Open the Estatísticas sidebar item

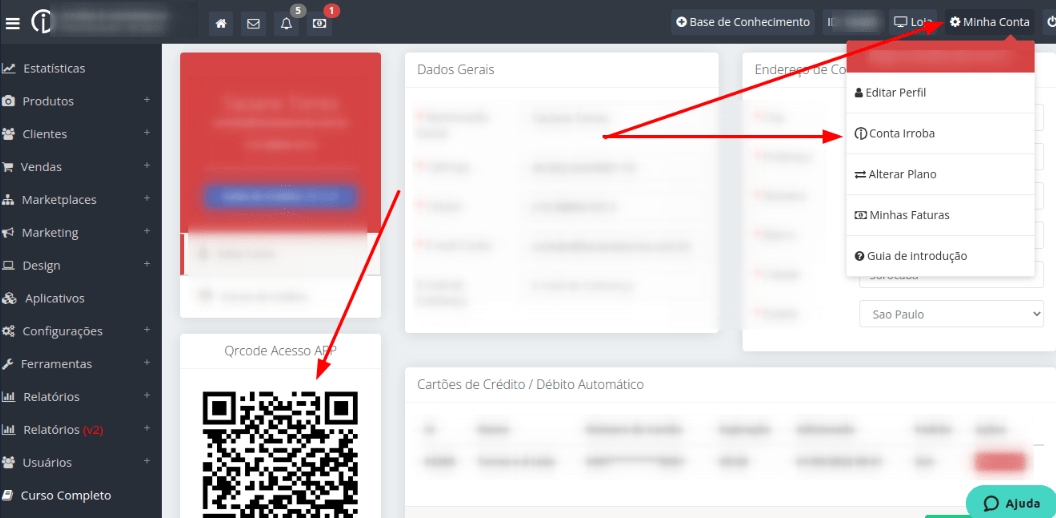click(81, 68)
